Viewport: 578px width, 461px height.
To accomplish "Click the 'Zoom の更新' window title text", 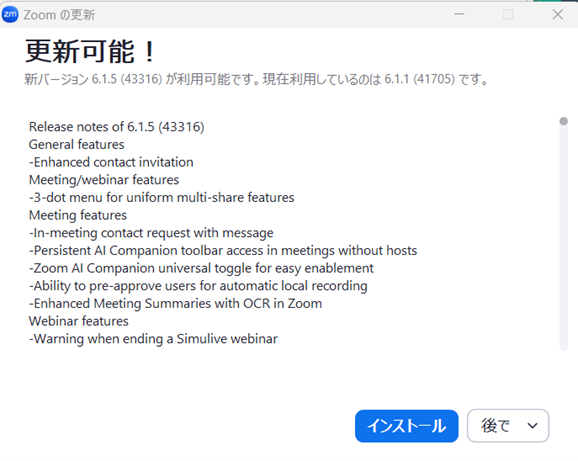I will coord(59,15).
